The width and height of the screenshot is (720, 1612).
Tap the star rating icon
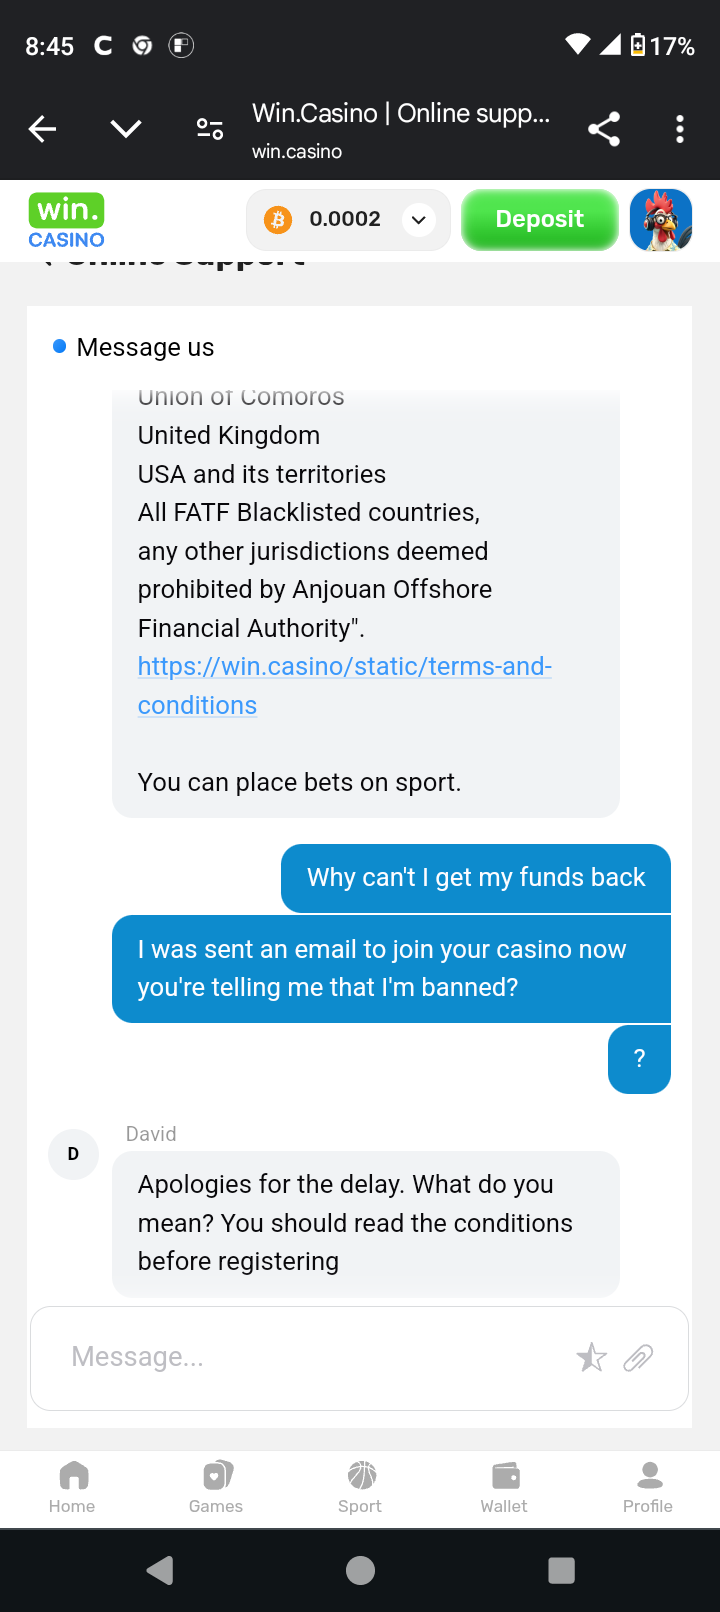[x=591, y=1357]
